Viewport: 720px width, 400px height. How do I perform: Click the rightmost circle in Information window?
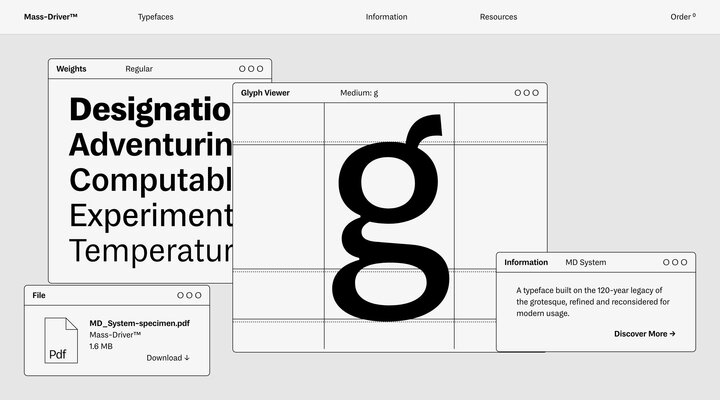[685, 262]
